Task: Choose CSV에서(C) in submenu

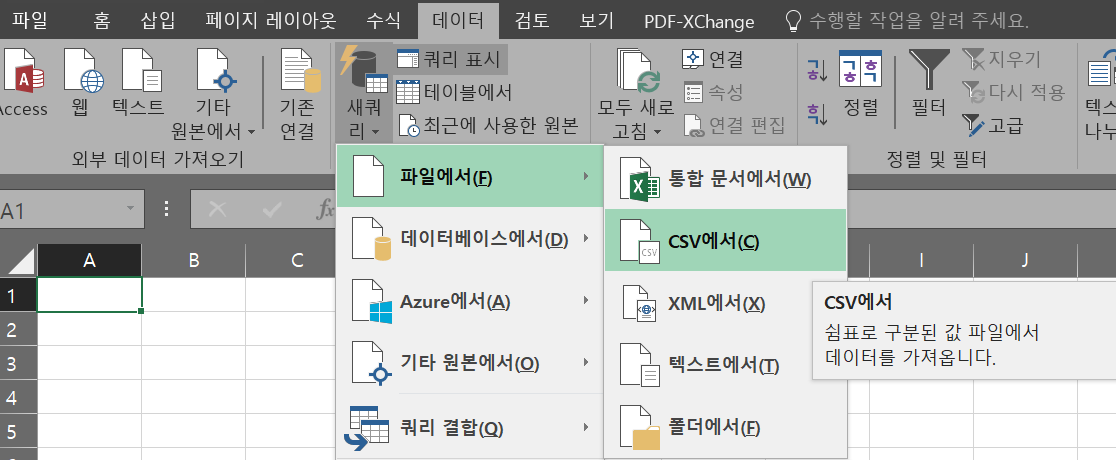Action: 725,241
